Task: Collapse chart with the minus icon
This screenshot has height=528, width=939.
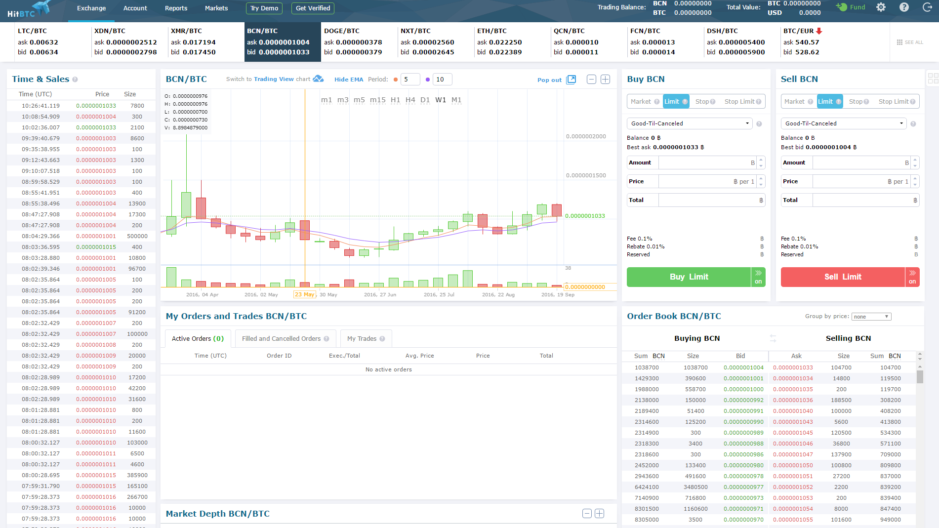Action: click(x=591, y=79)
